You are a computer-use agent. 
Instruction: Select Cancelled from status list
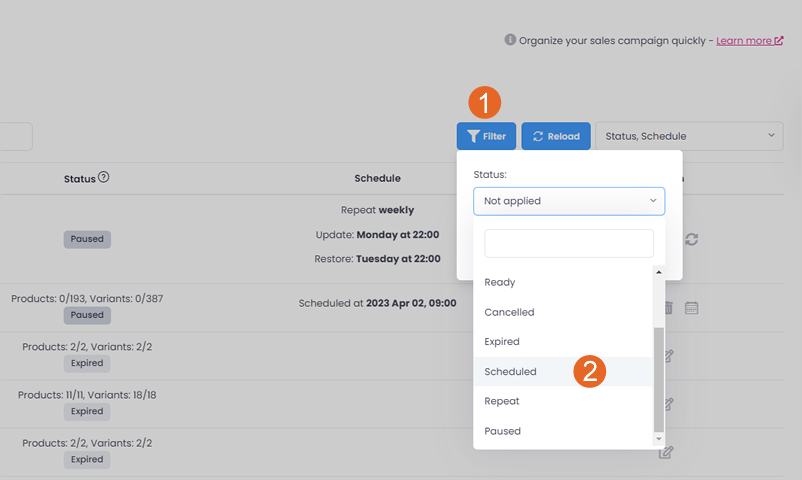click(563, 312)
